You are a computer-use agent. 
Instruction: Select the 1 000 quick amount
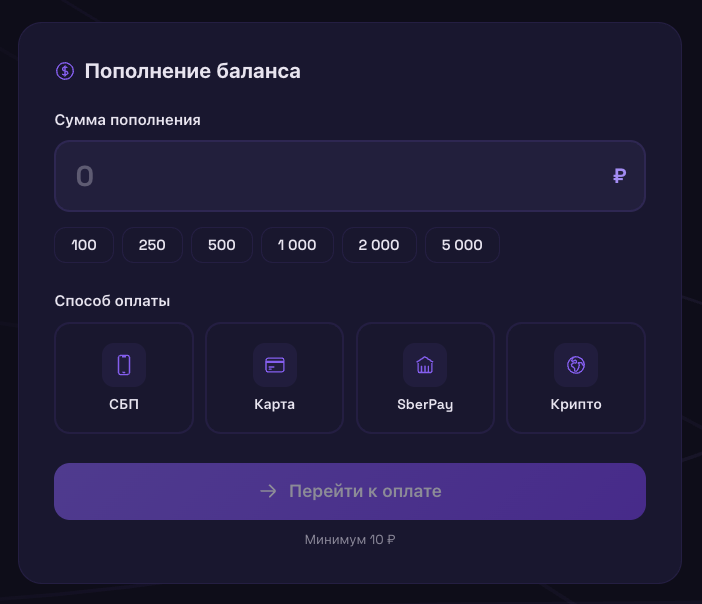[297, 245]
